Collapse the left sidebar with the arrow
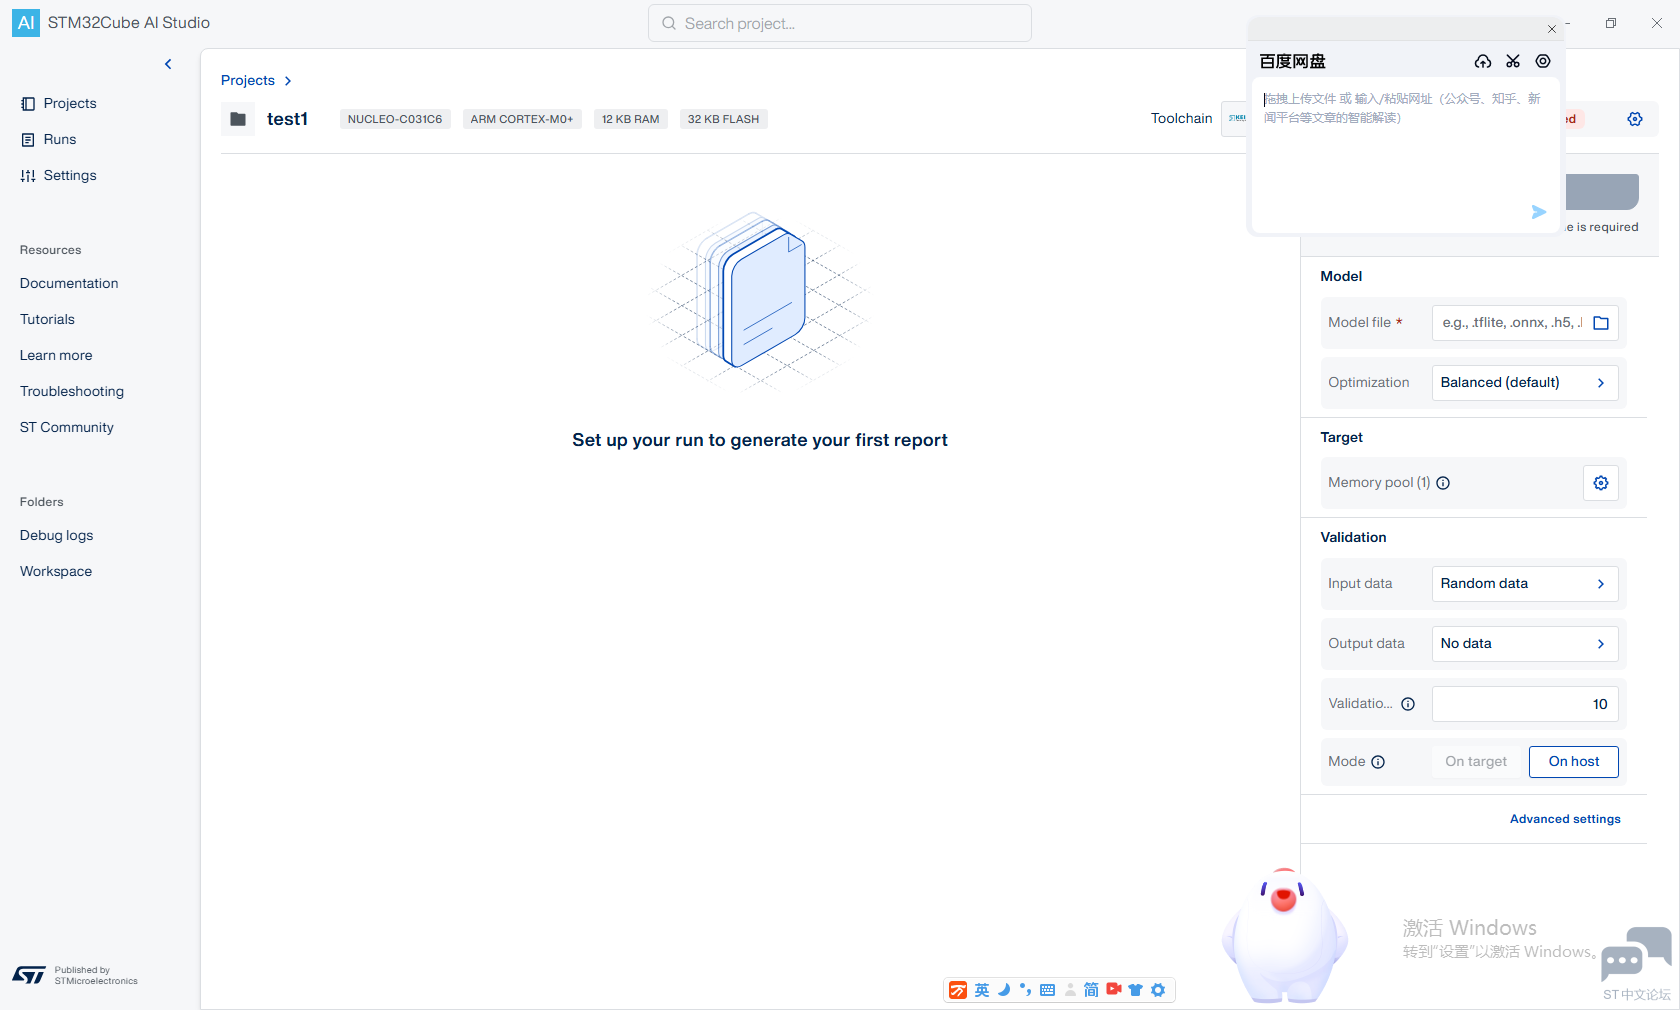This screenshot has height=1010, width=1680. click(168, 64)
